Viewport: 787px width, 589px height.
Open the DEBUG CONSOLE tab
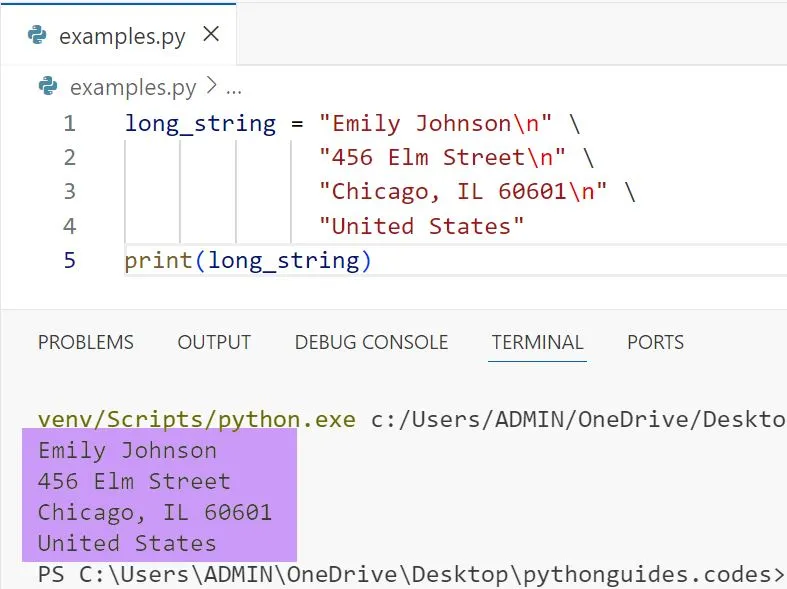click(371, 342)
